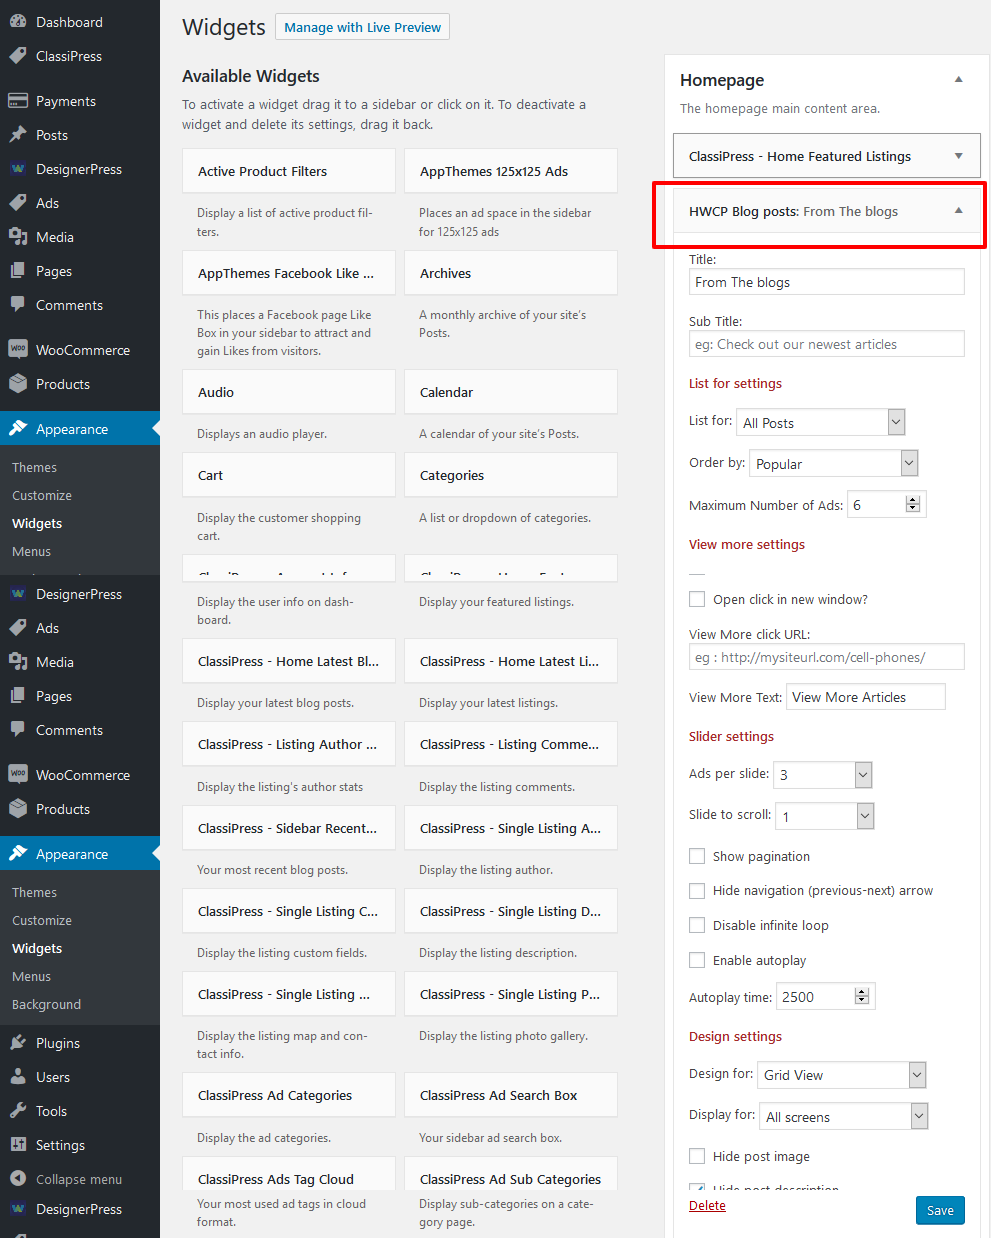Screen dimensions: 991x1238
Task: Select the Archives widget
Action: 511,273
